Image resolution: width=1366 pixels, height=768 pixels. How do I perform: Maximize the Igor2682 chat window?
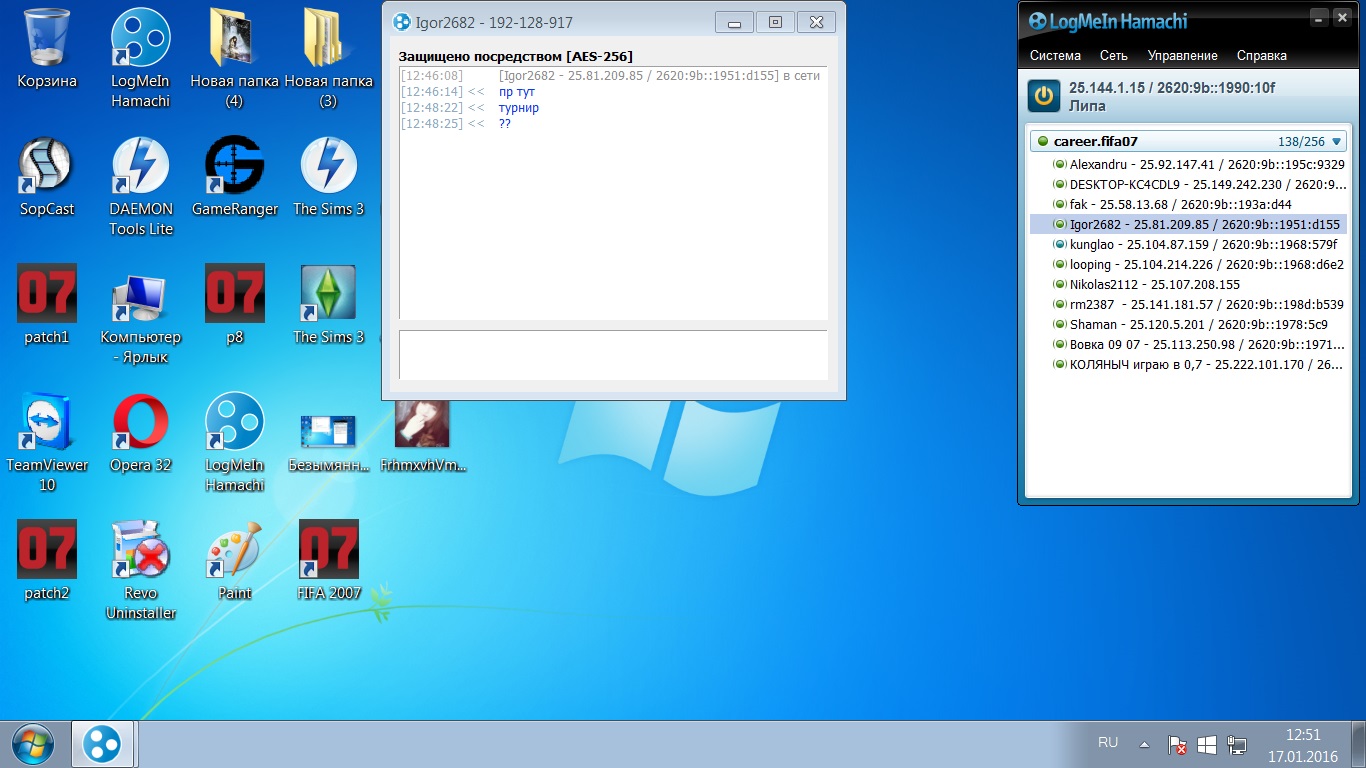coord(775,22)
